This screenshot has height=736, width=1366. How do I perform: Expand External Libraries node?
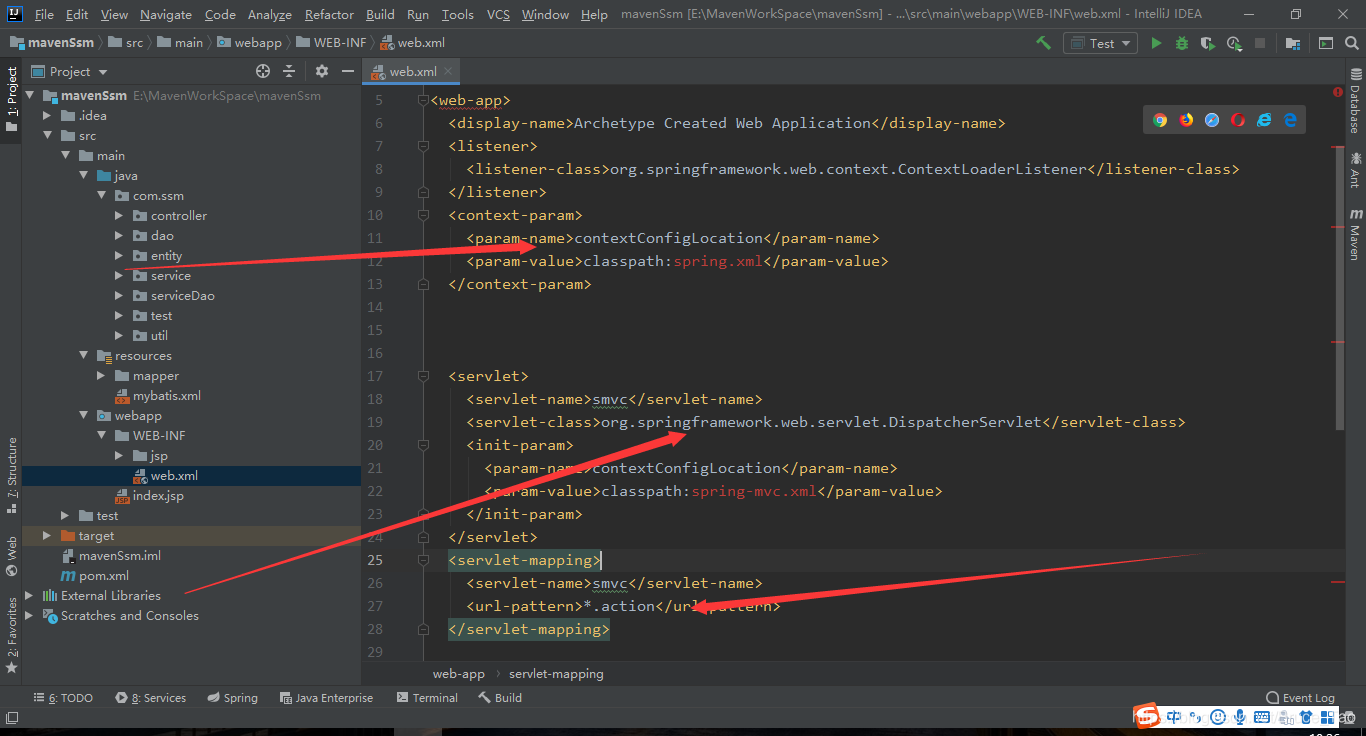click(29, 595)
